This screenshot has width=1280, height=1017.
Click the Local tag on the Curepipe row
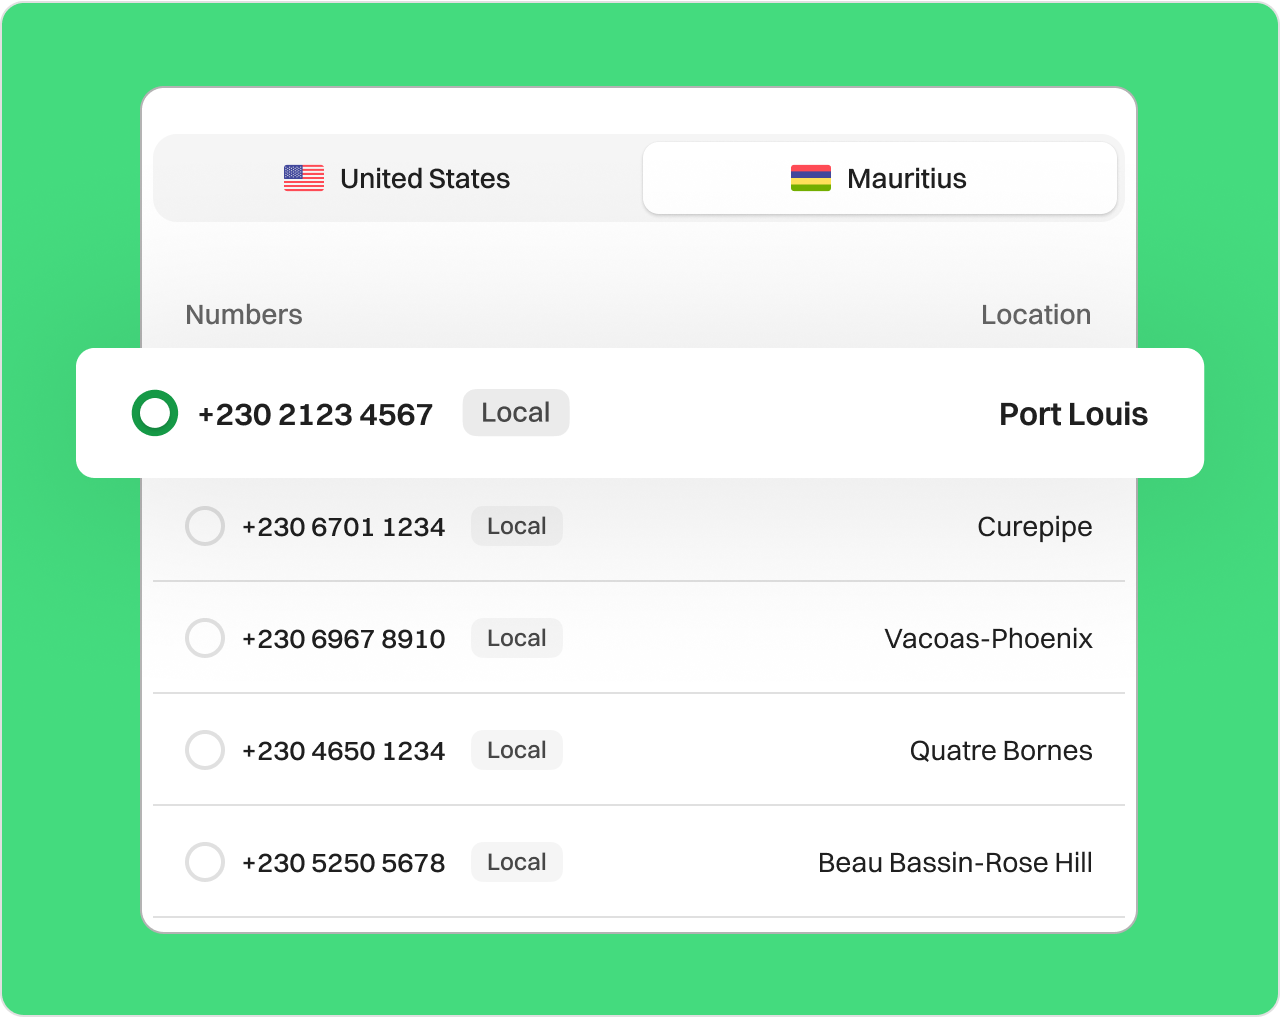click(516, 526)
